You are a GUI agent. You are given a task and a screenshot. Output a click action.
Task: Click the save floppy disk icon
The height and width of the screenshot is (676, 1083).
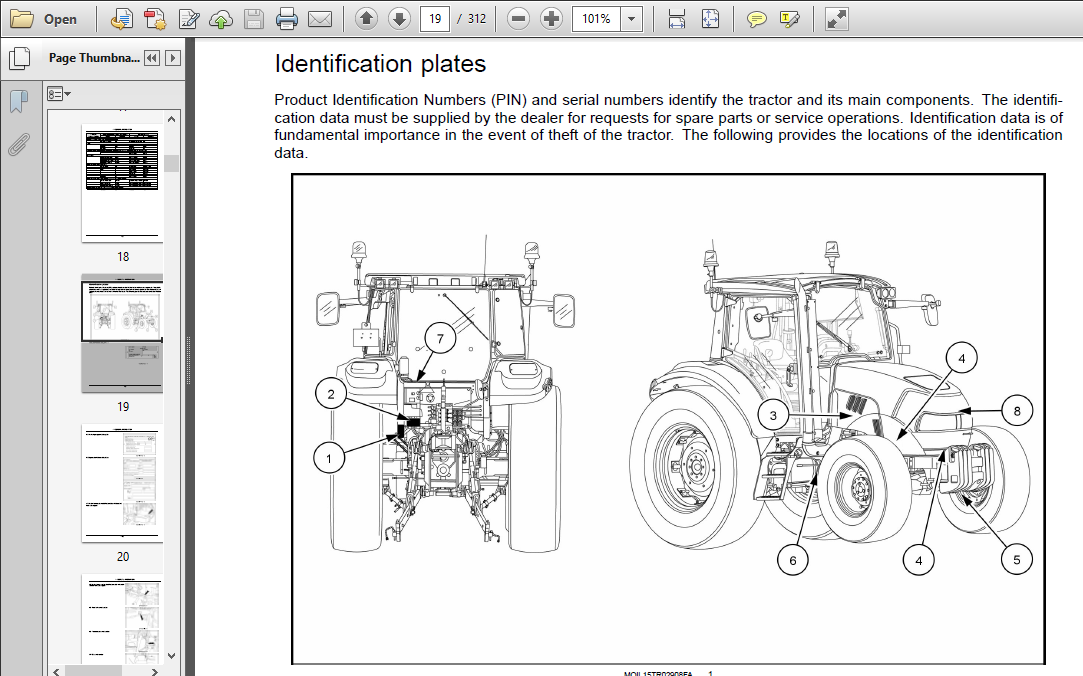[253, 19]
